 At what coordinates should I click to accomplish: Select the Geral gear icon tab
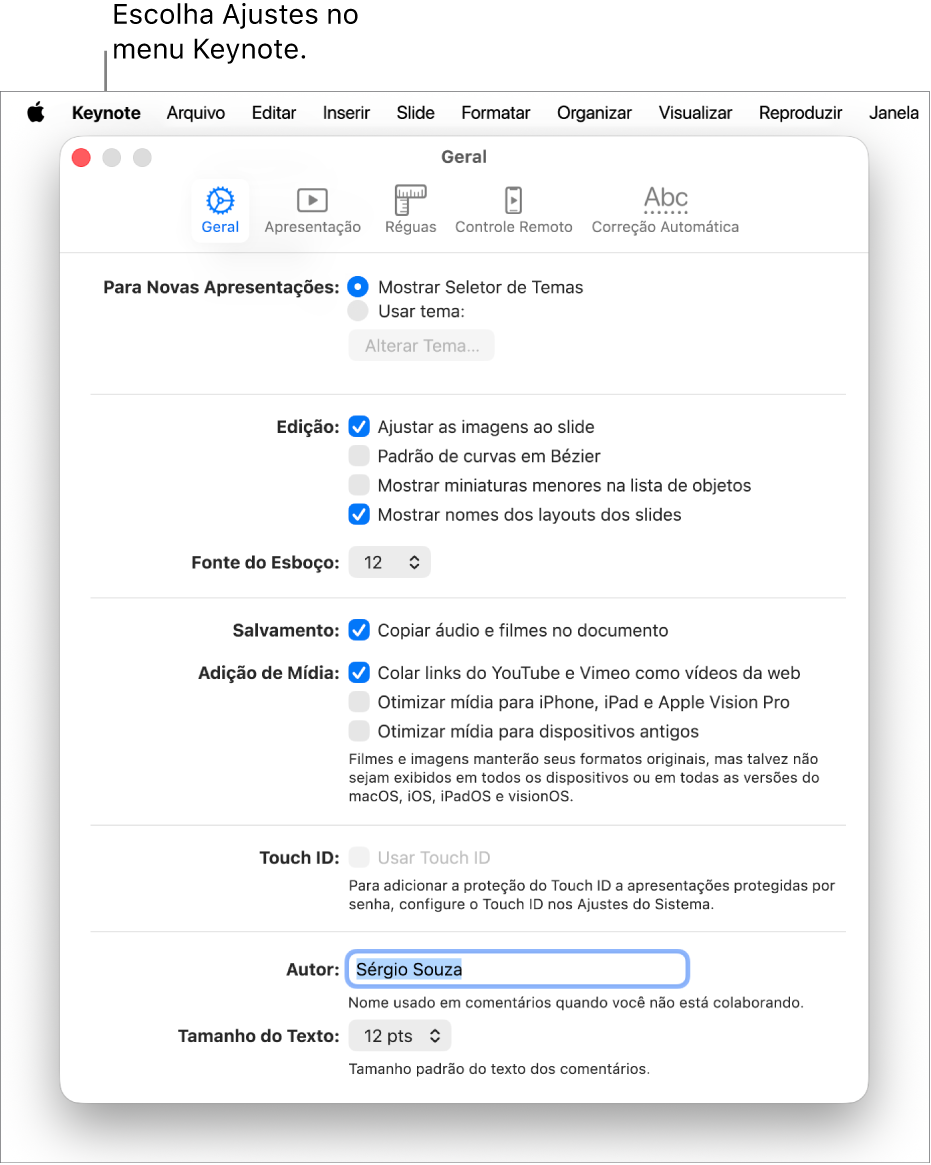(x=220, y=211)
